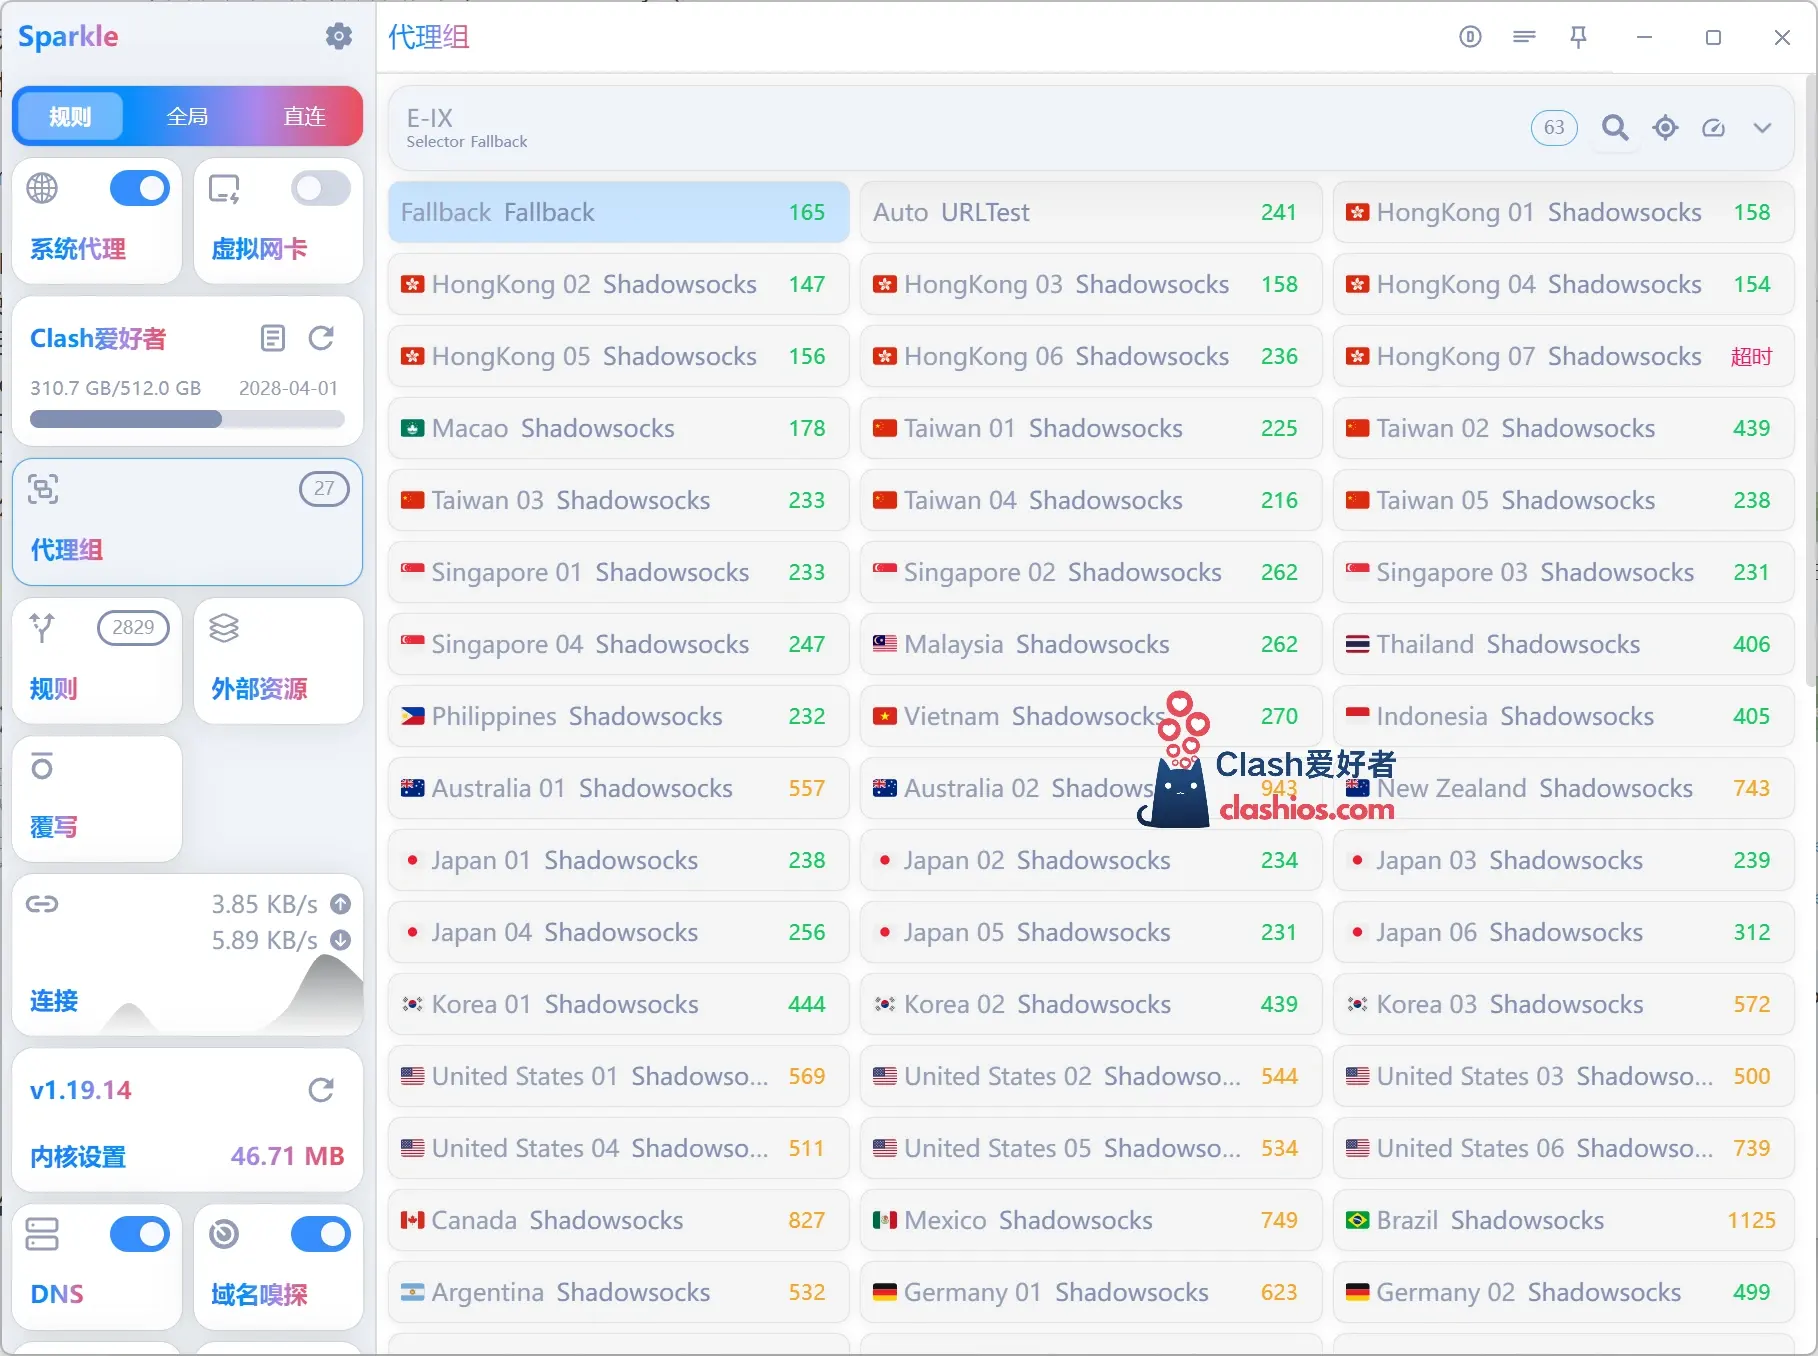1818x1356 pixels.
Task: Run latency test with speedometer icon
Action: [1713, 128]
